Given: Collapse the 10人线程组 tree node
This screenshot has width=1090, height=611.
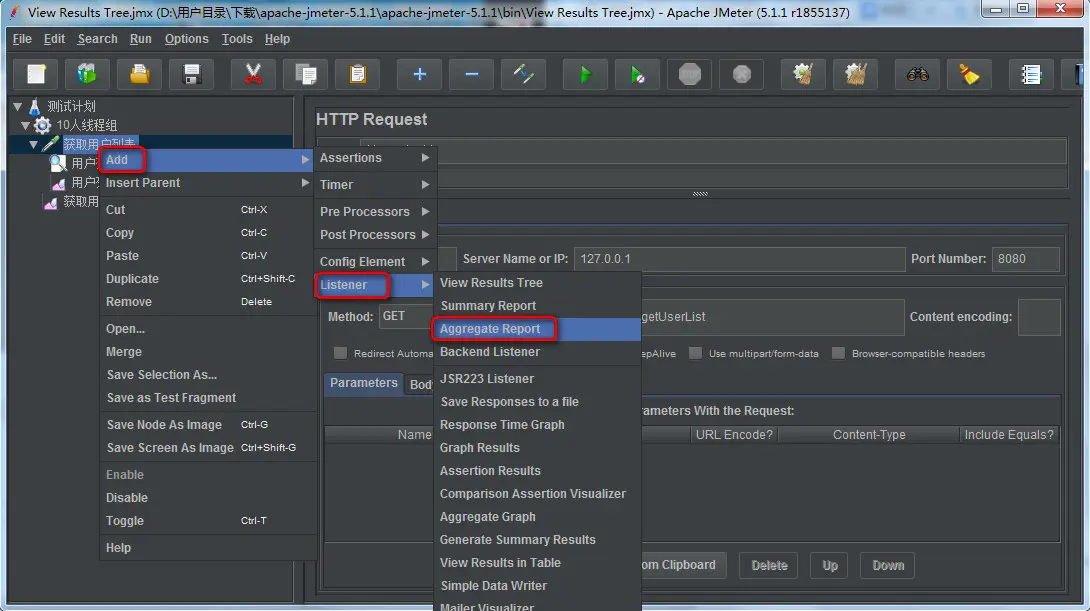Looking at the screenshot, I should [x=25, y=125].
